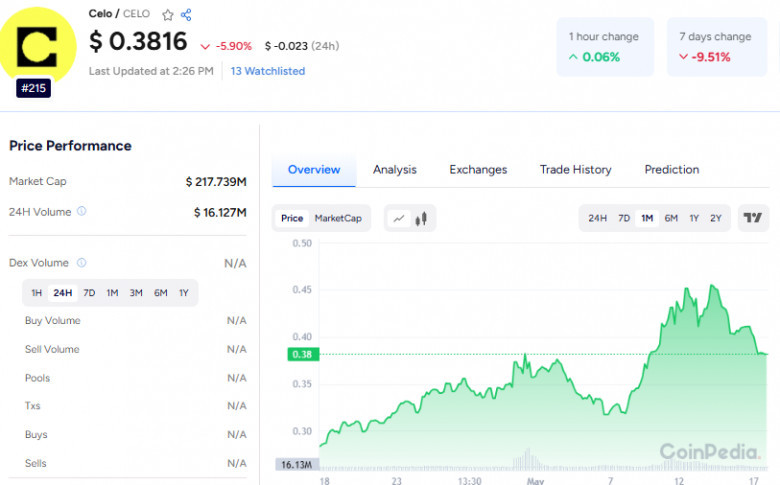Open the Exchanges tab

[478, 170]
